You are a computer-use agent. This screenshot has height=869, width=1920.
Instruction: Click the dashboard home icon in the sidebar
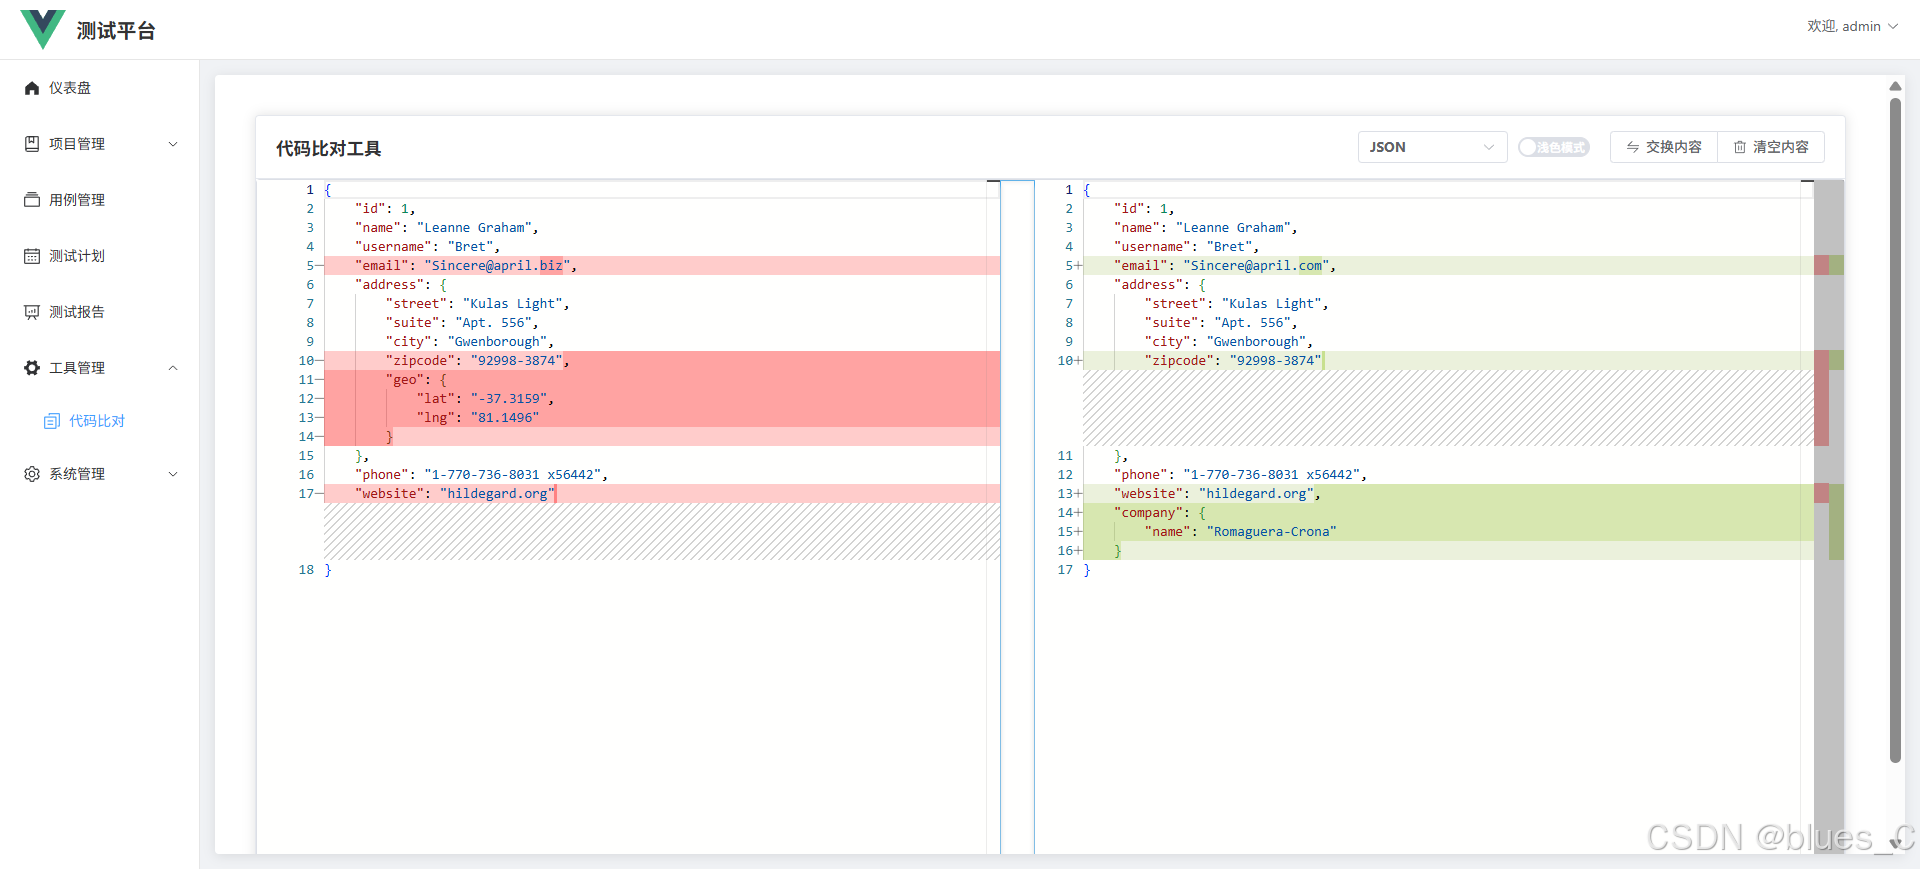pos(32,88)
